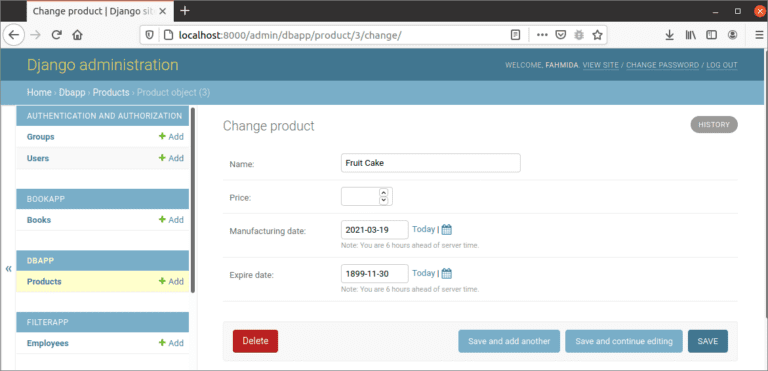Open calendar picker for Manufacturing date
This screenshot has width=768, height=371.
click(x=447, y=229)
